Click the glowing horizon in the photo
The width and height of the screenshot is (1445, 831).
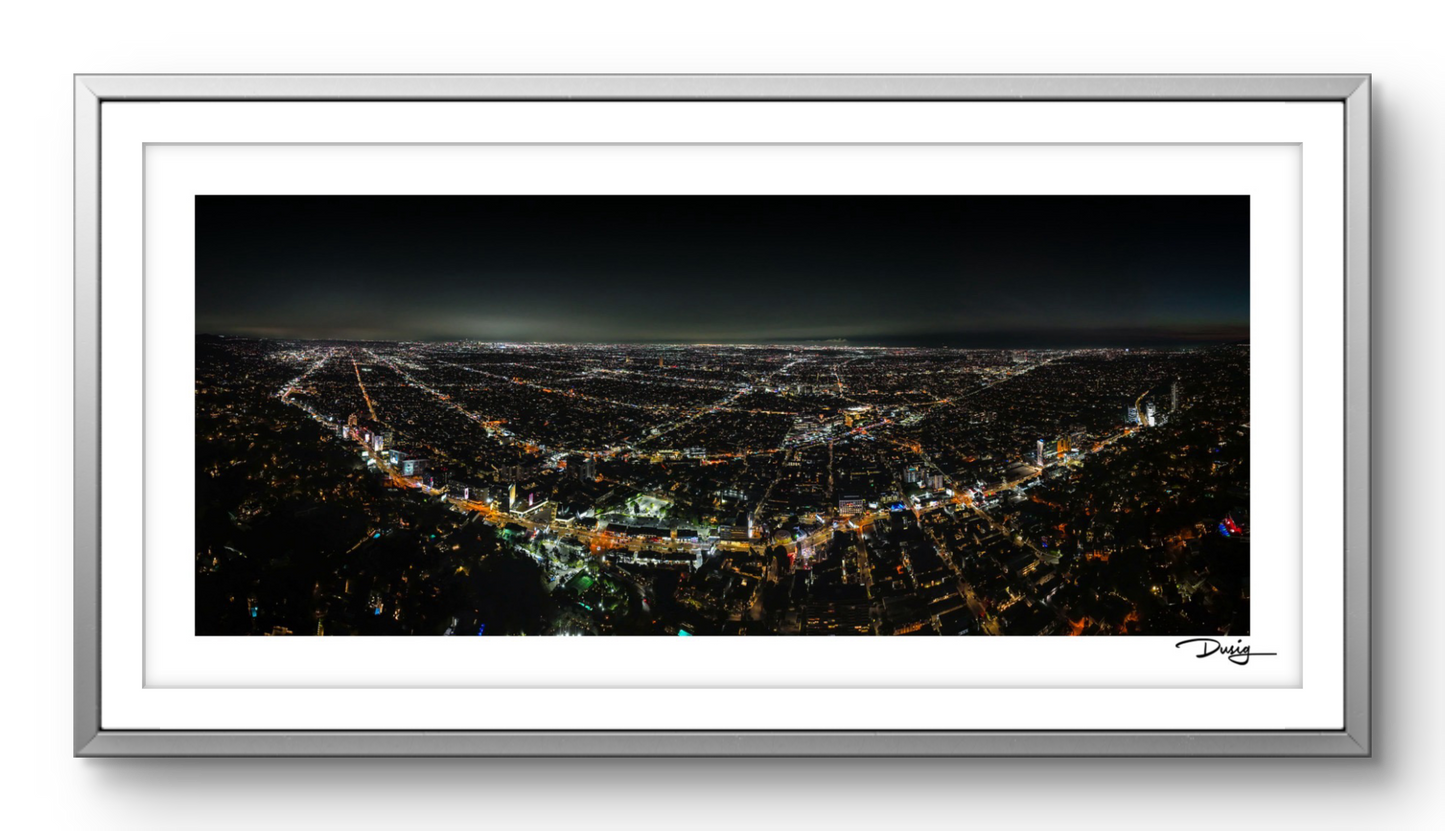click(x=520, y=331)
